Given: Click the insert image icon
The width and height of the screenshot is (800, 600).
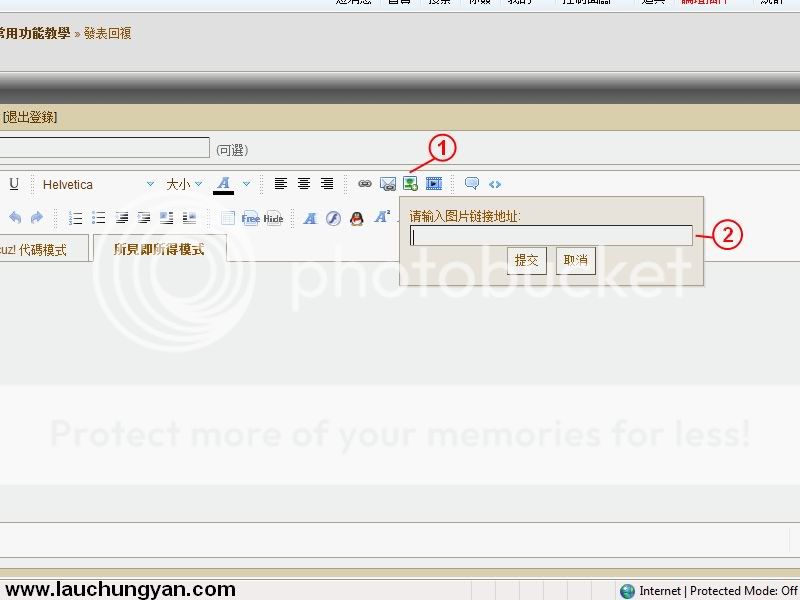Looking at the screenshot, I should tap(411, 184).
